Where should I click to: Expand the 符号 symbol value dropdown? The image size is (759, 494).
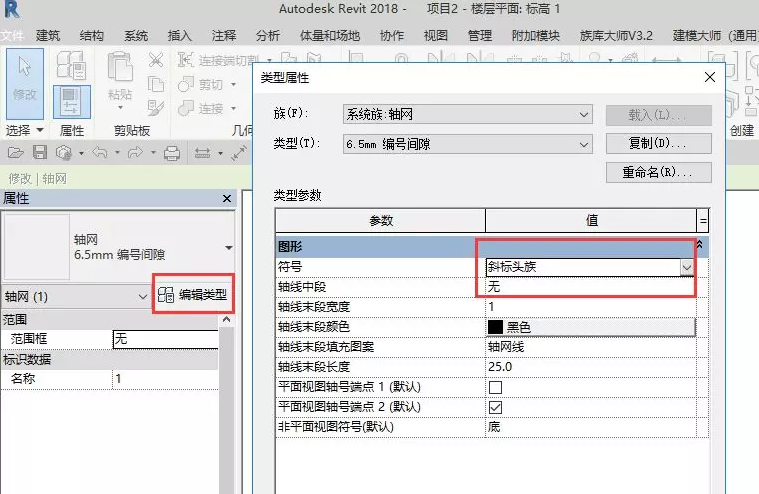pyautogui.click(x=686, y=267)
